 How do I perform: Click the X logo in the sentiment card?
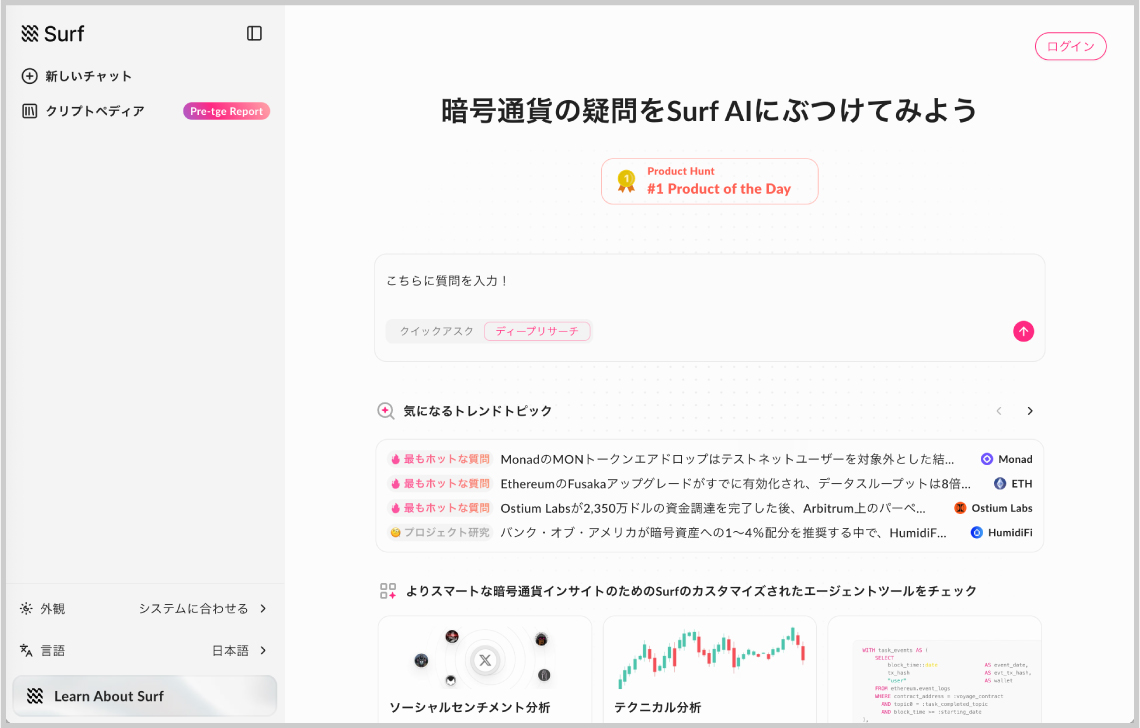(485, 660)
